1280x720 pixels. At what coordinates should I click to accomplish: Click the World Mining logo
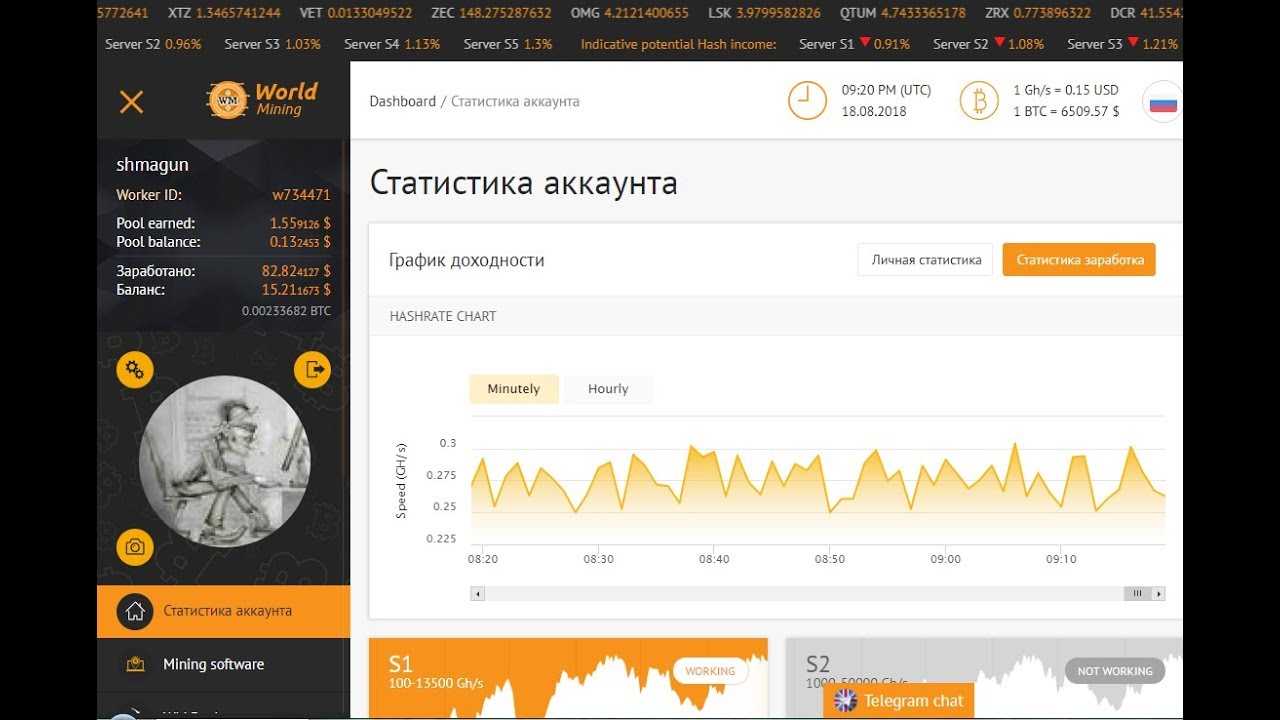(262, 99)
